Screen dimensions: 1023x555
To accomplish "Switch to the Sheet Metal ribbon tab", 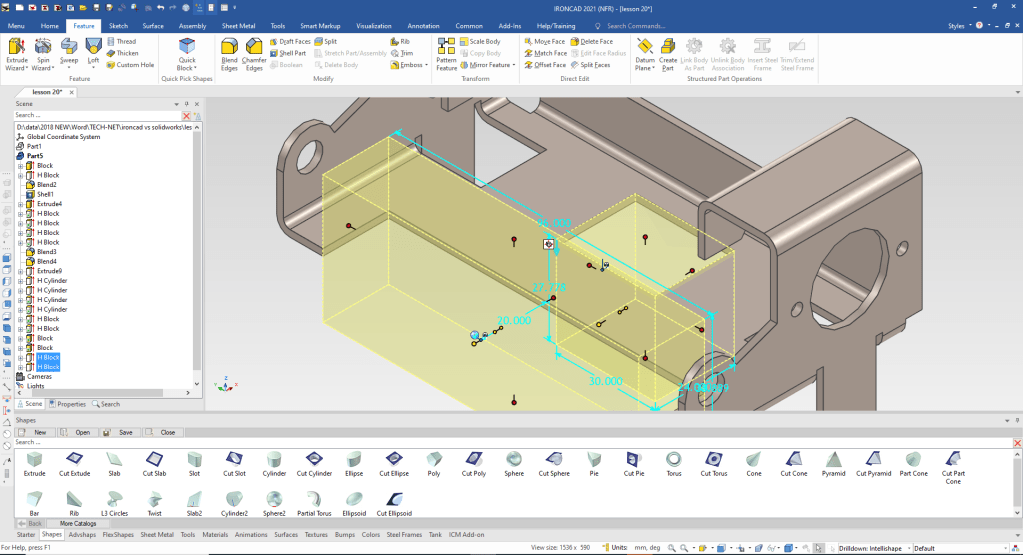I will coord(239,25).
